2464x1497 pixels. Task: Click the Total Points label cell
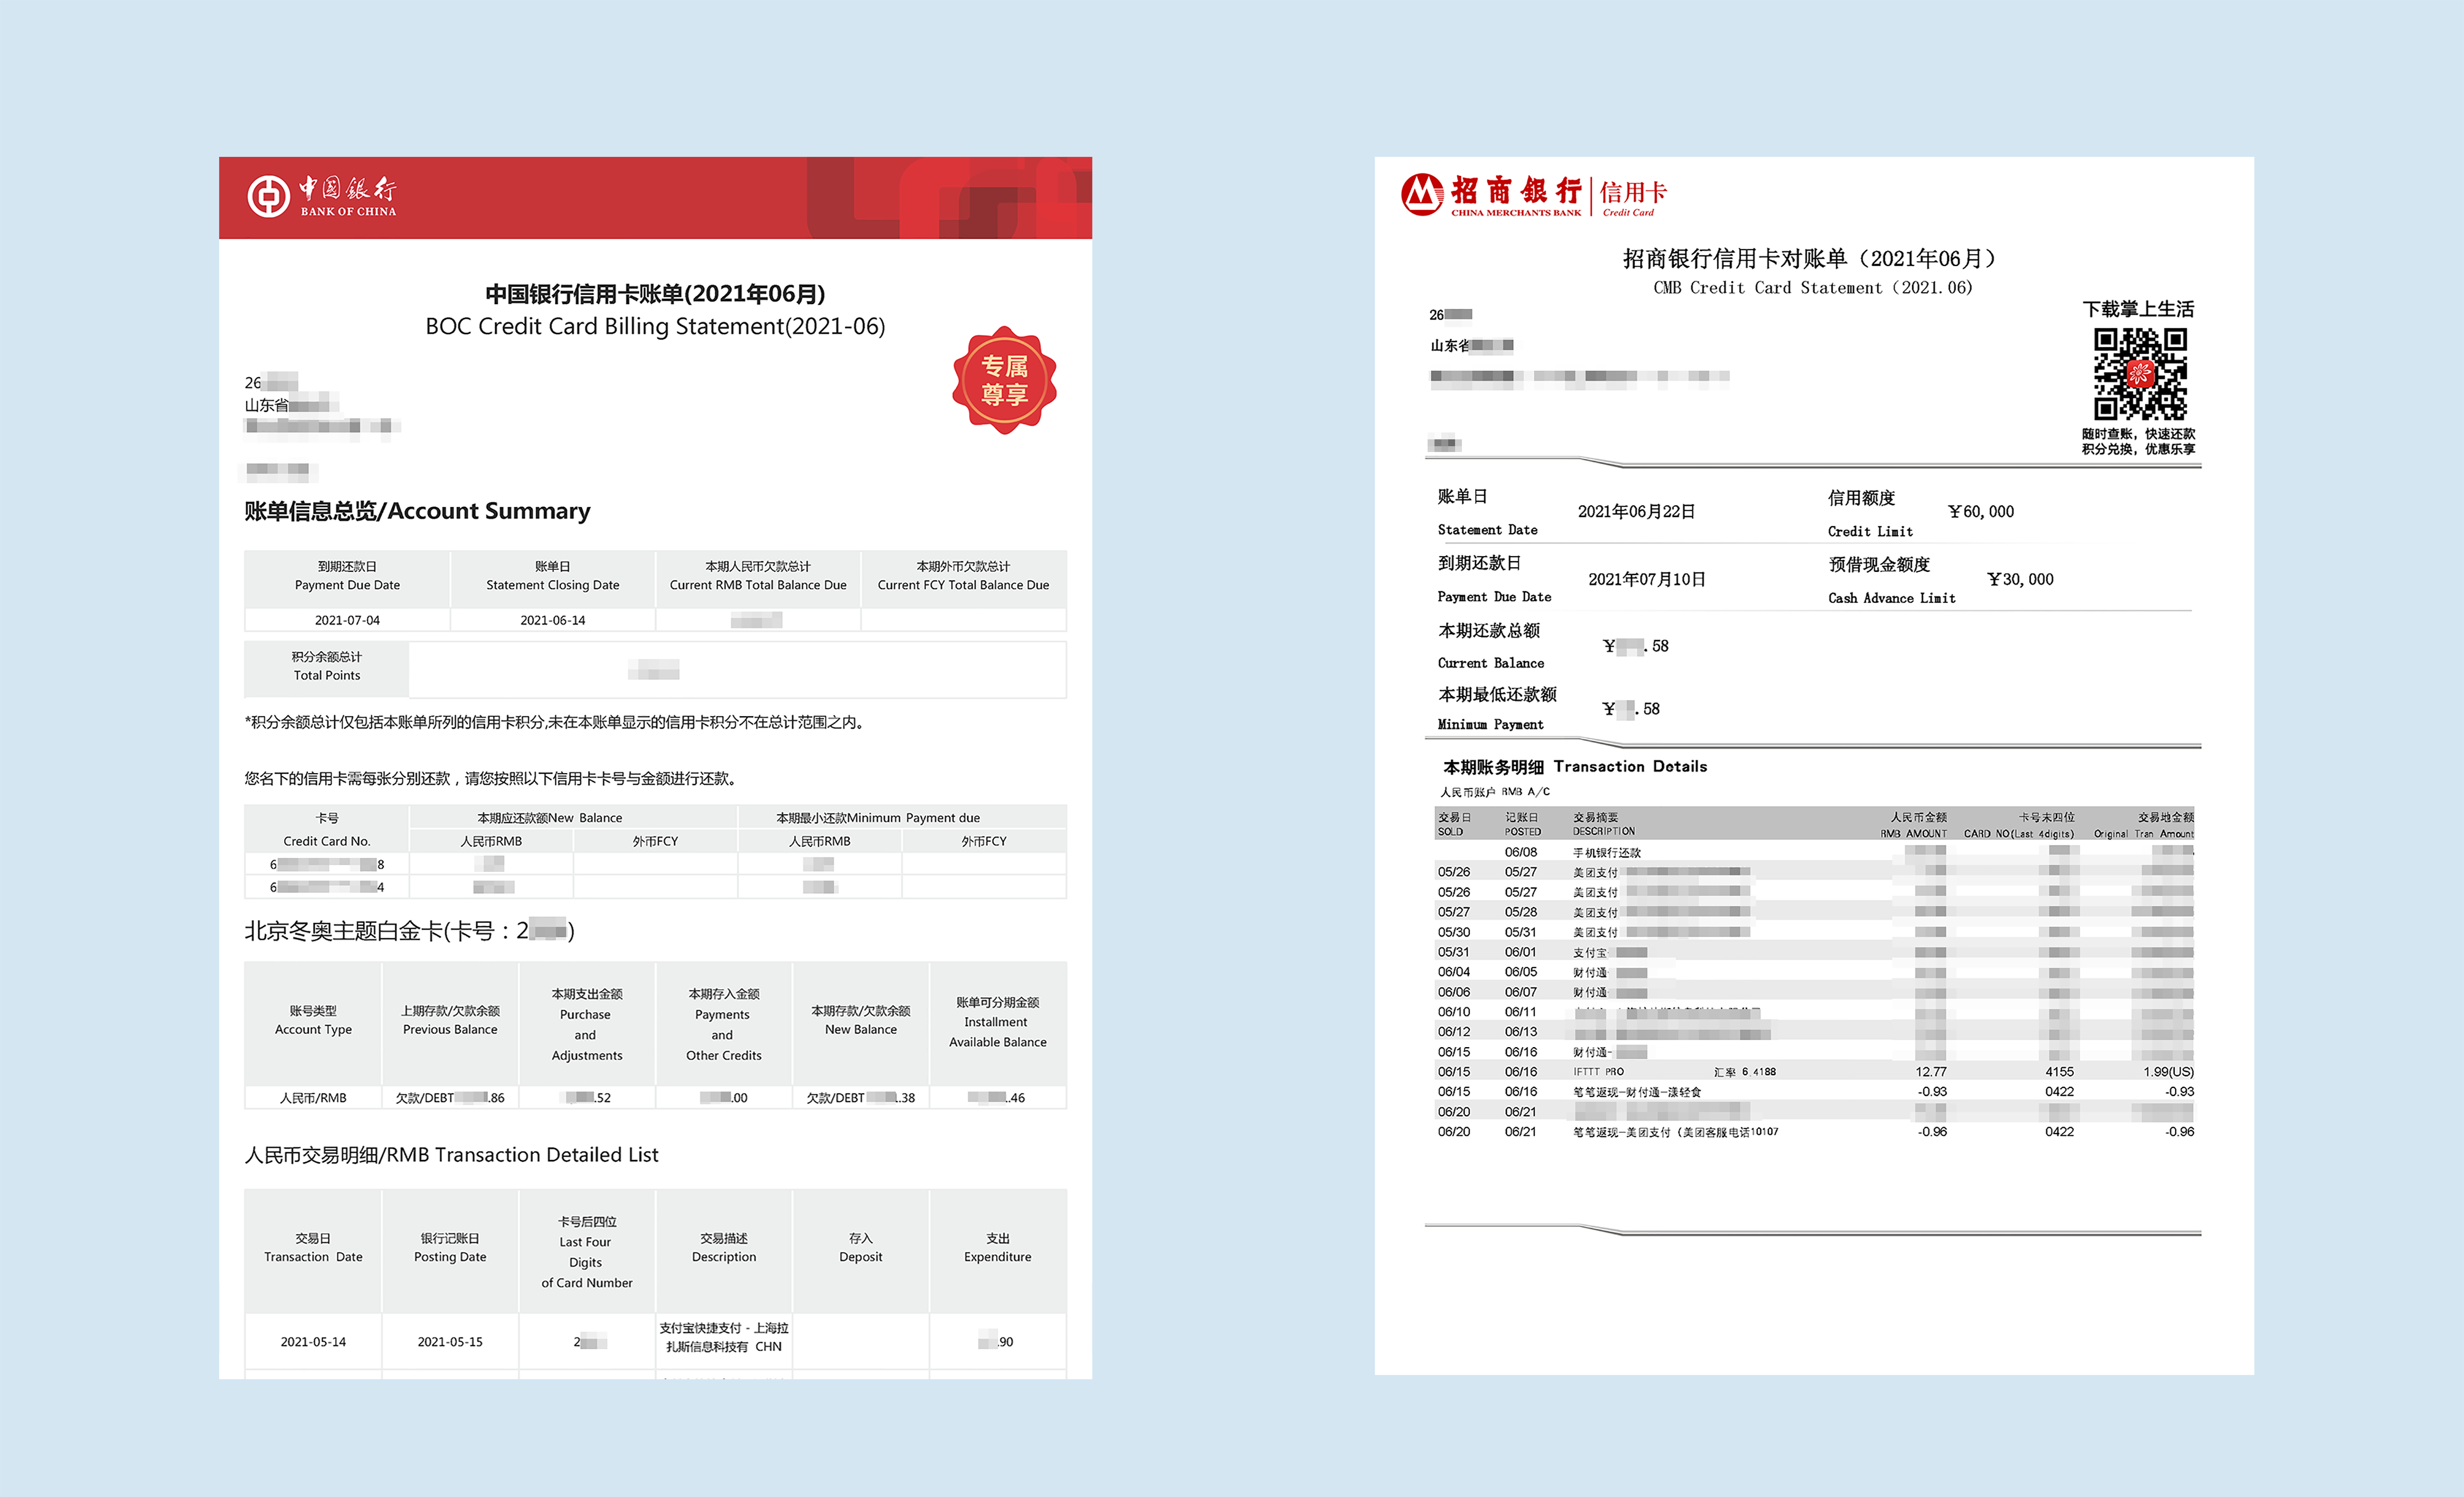pos(327,667)
